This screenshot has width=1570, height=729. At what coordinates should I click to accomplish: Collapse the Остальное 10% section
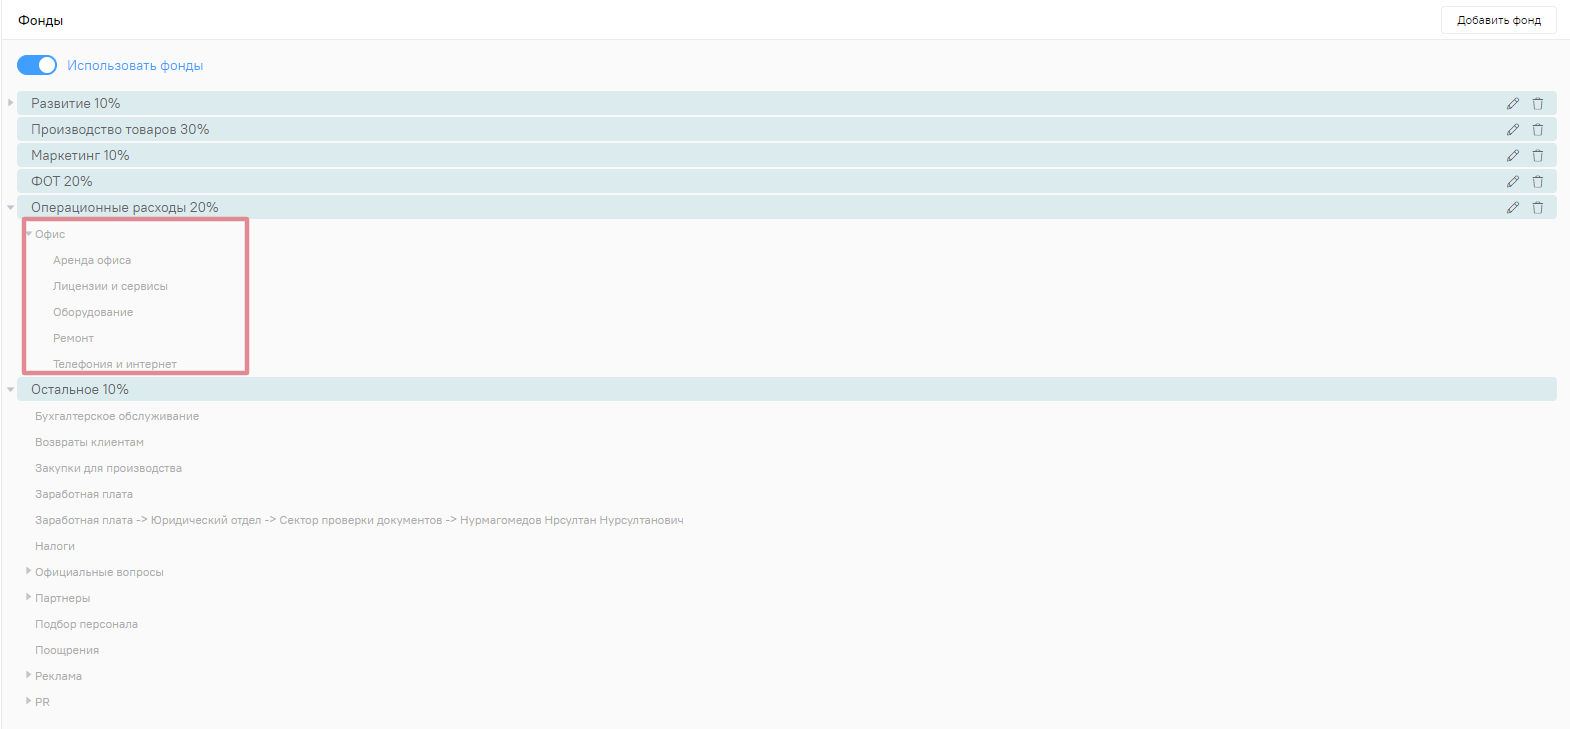click(x=10, y=390)
